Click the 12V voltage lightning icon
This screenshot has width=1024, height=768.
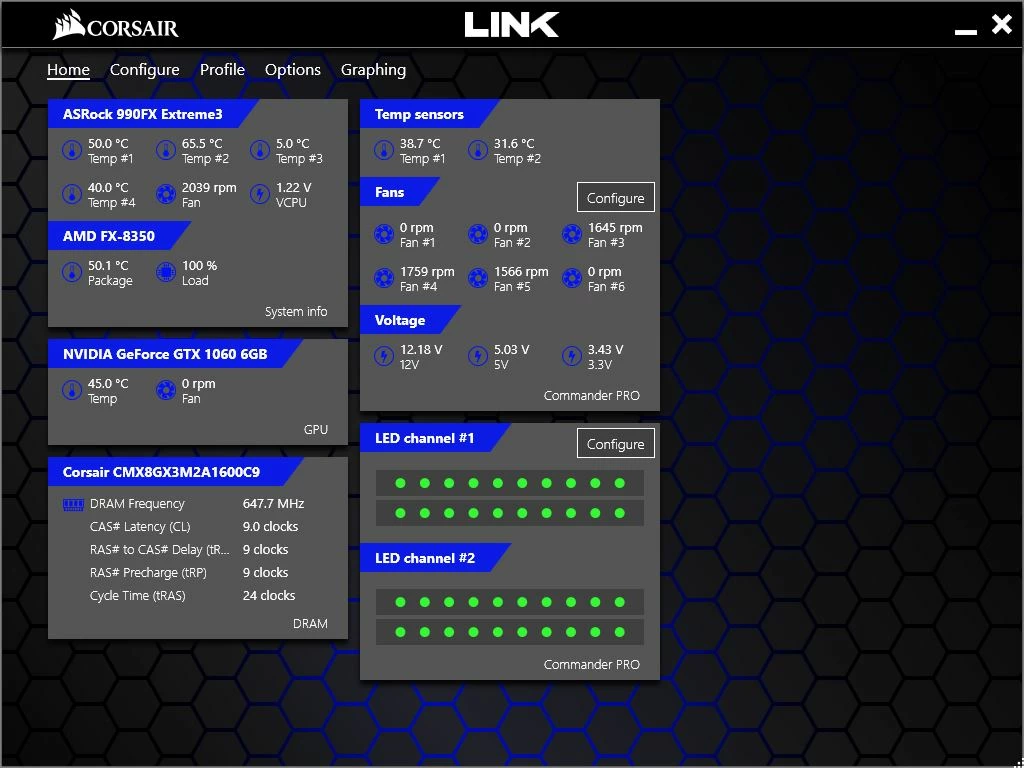(383, 357)
